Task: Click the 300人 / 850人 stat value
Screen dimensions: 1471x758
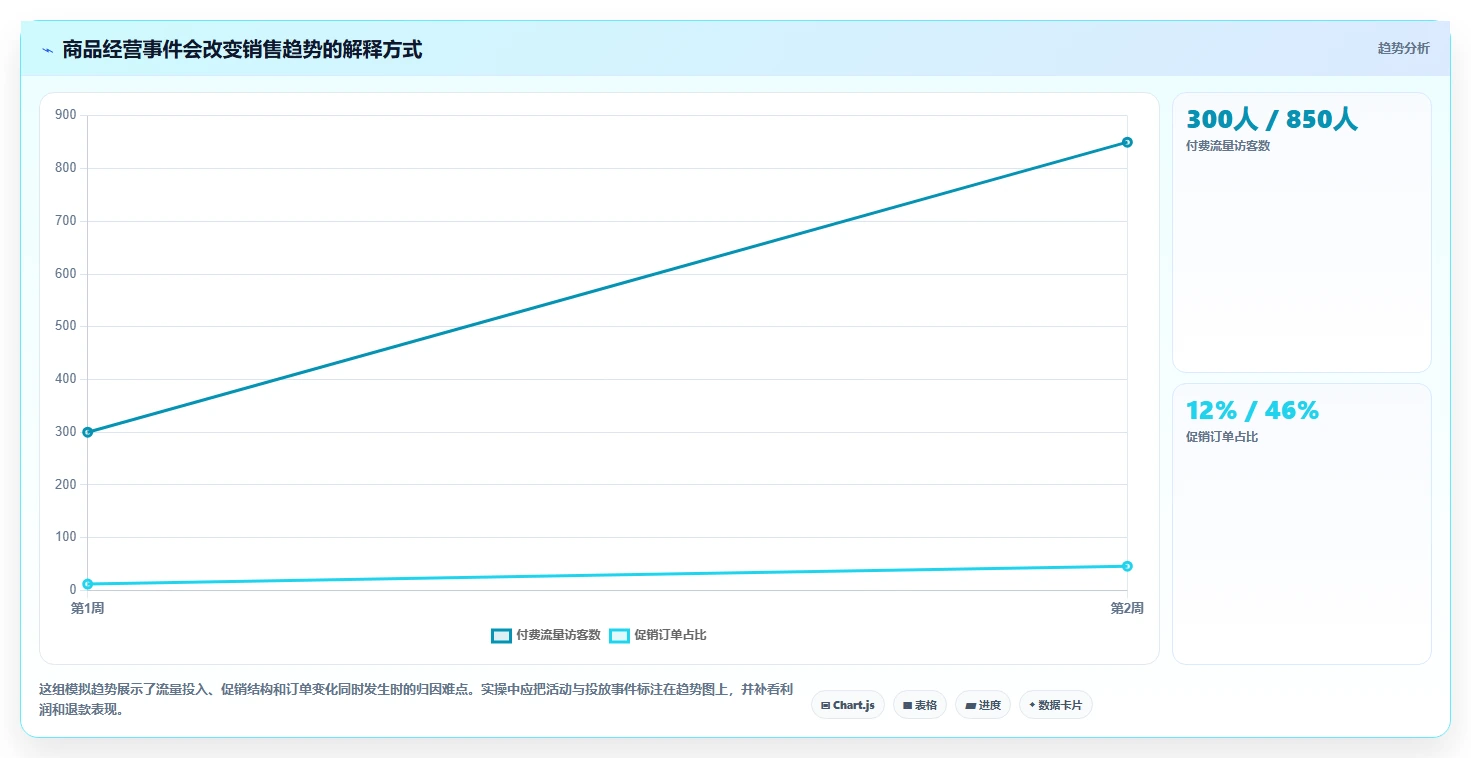Action: coord(1272,120)
